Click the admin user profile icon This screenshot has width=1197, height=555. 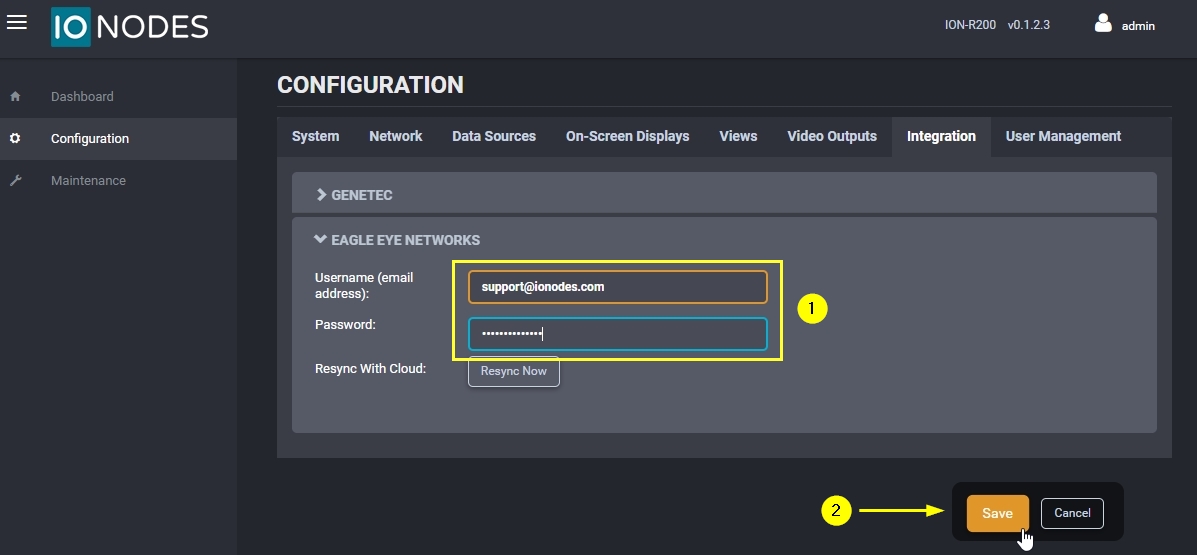pos(1103,24)
